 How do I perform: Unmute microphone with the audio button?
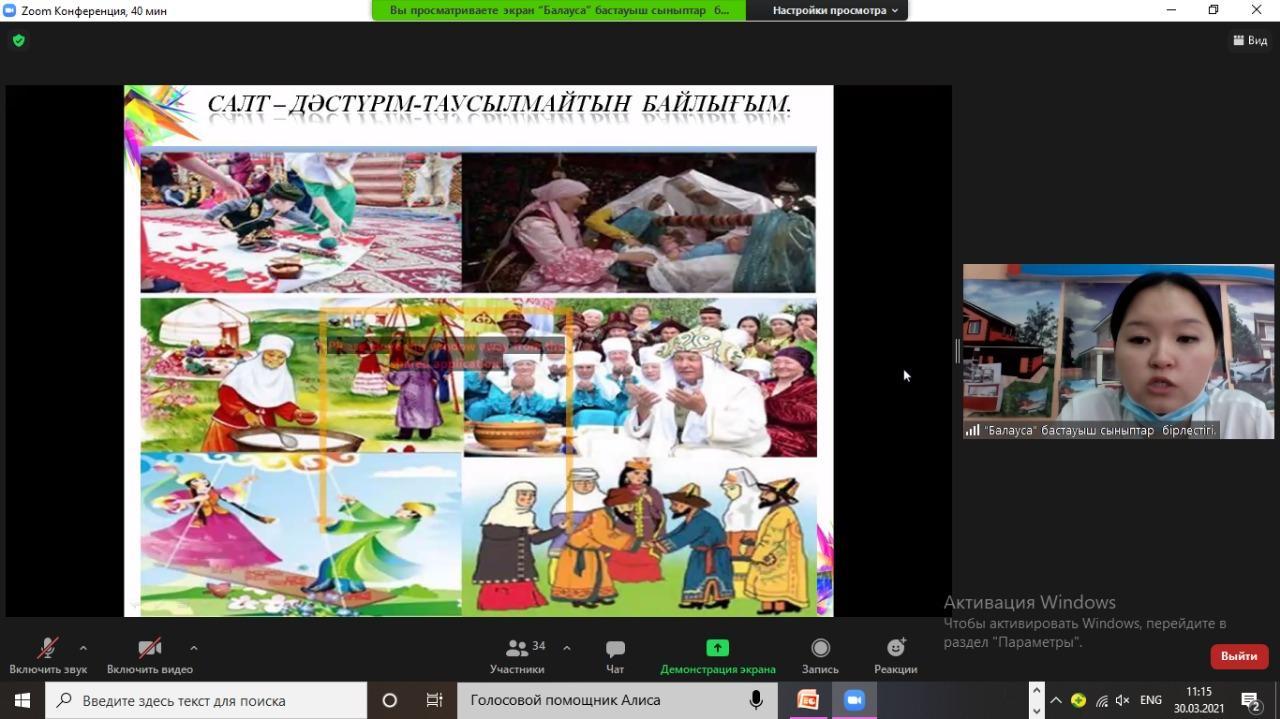[x=47, y=648]
